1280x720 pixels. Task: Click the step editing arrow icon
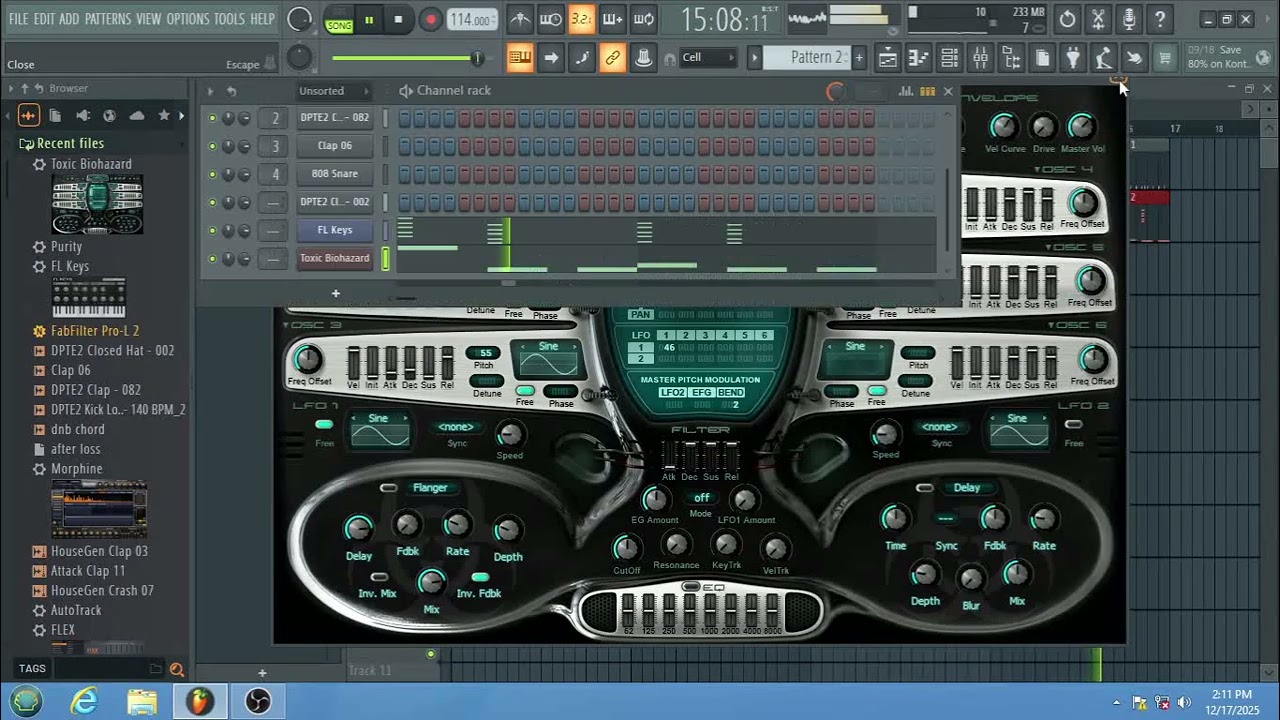pos(551,58)
